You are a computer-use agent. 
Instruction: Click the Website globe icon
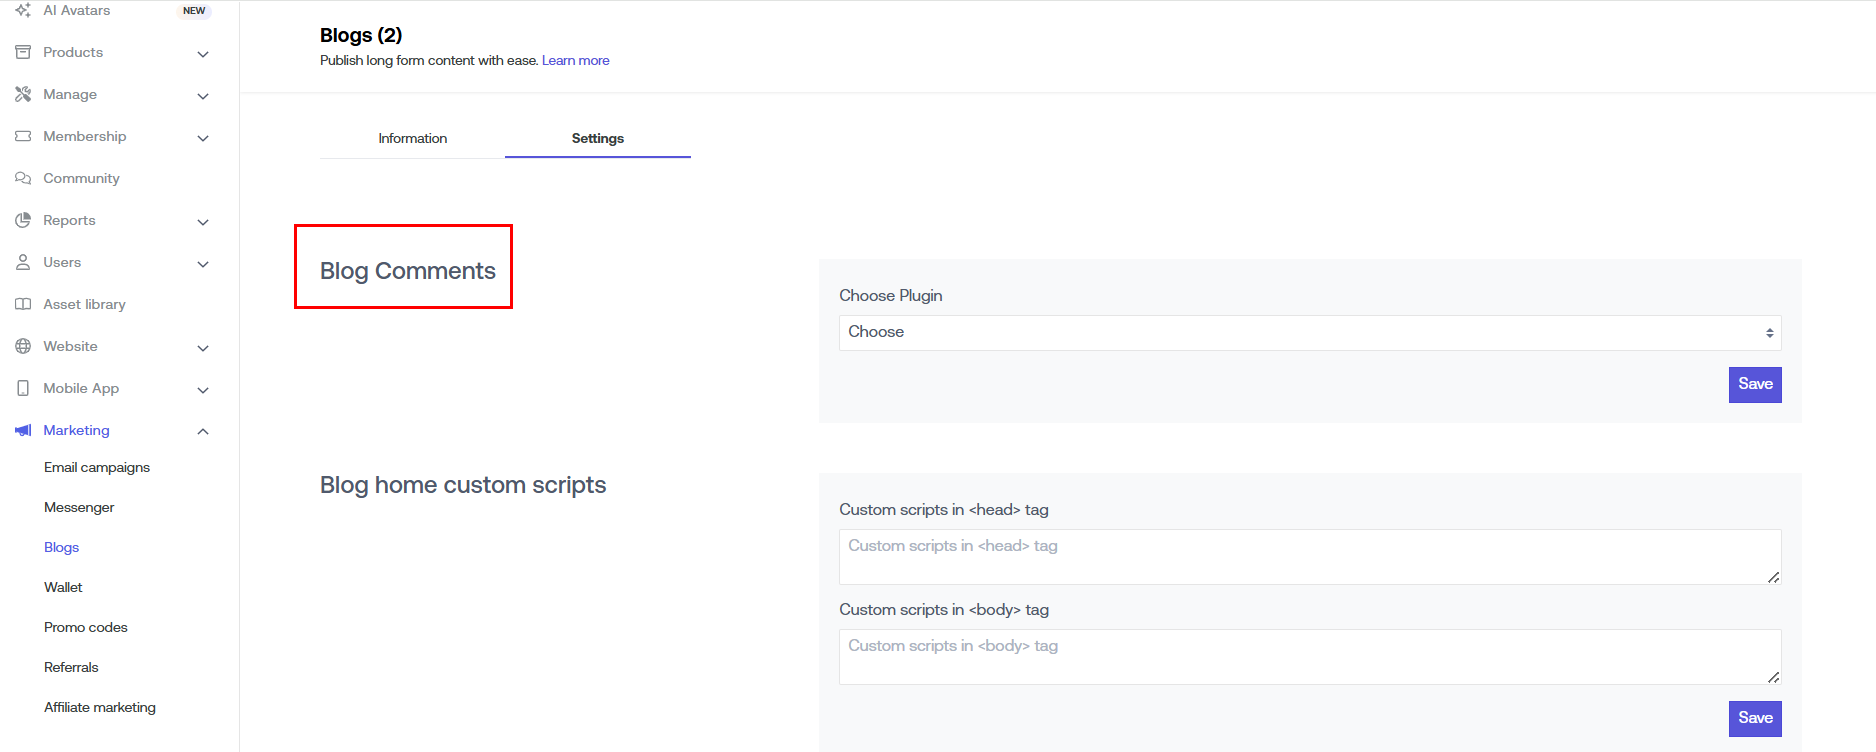click(x=23, y=346)
